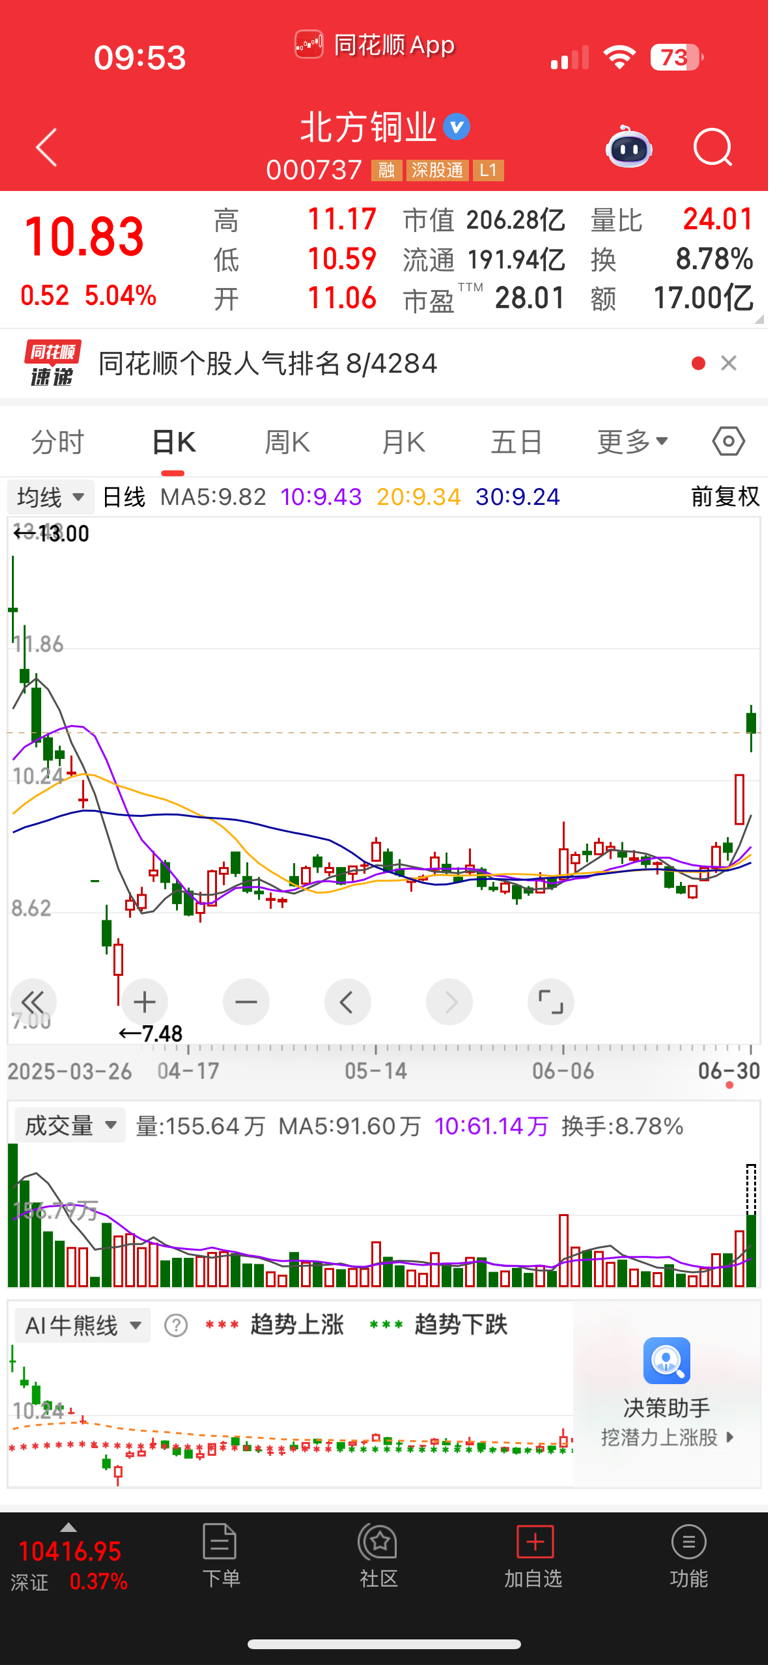This screenshot has width=769, height=1665.
Task: Open 更多 chart period dropdown
Action: [632, 441]
